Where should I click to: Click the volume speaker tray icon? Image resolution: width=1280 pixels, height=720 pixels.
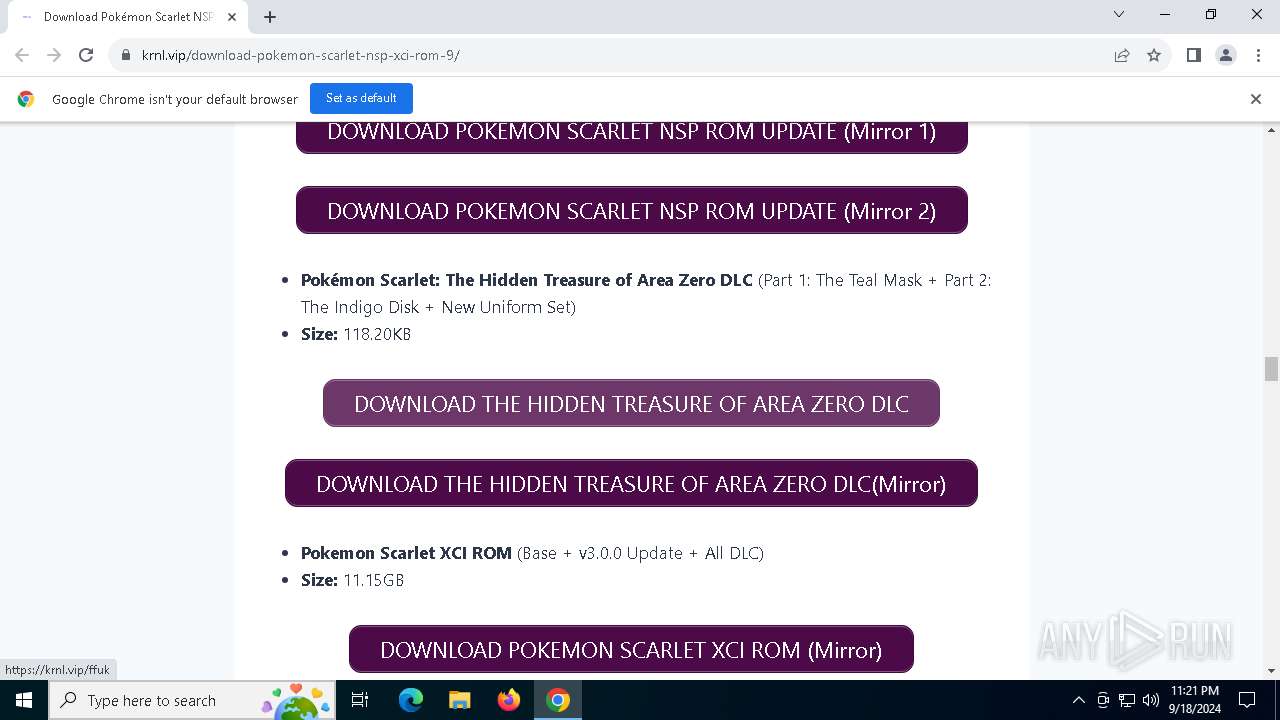[x=1151, y=700]
